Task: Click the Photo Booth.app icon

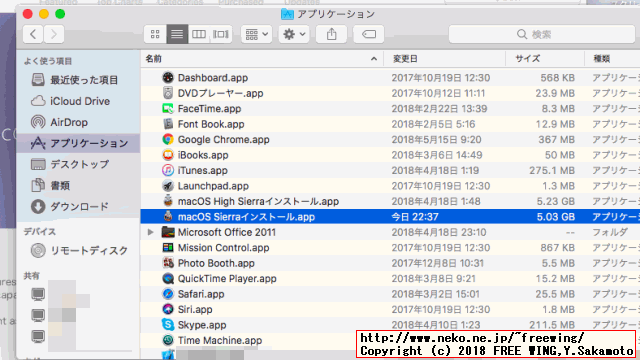Action: (x=168, y=263)
